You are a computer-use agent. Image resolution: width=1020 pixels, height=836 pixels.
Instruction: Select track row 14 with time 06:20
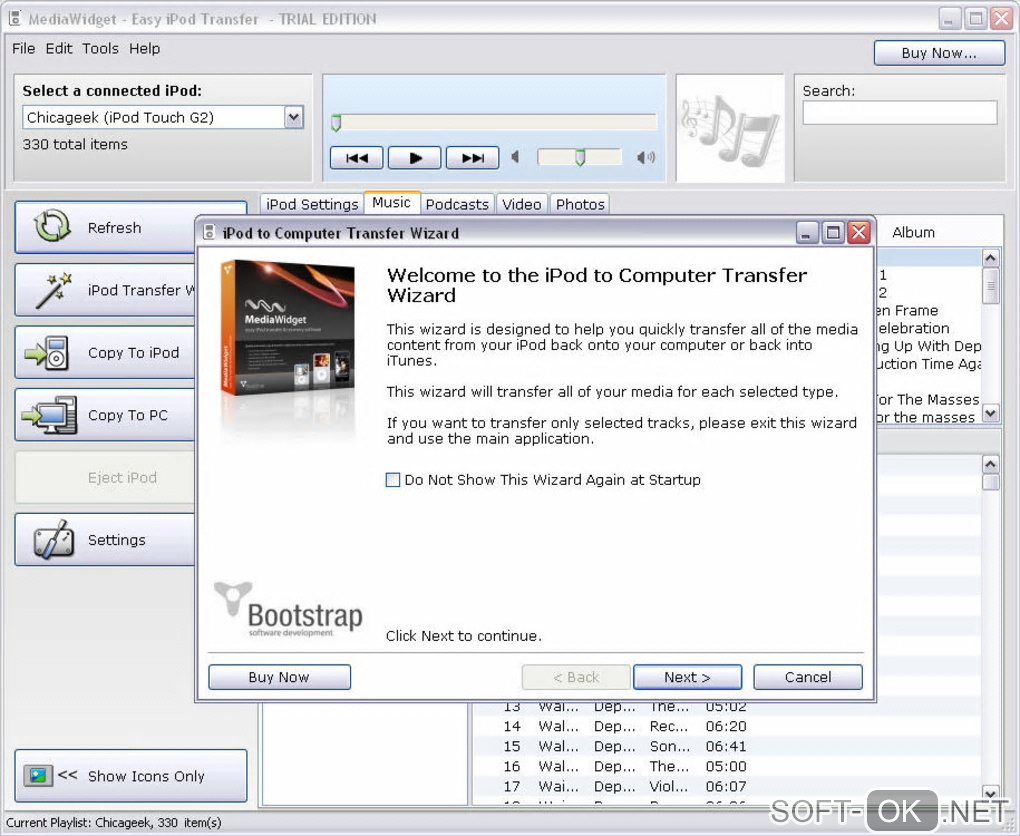pos(726,726)
